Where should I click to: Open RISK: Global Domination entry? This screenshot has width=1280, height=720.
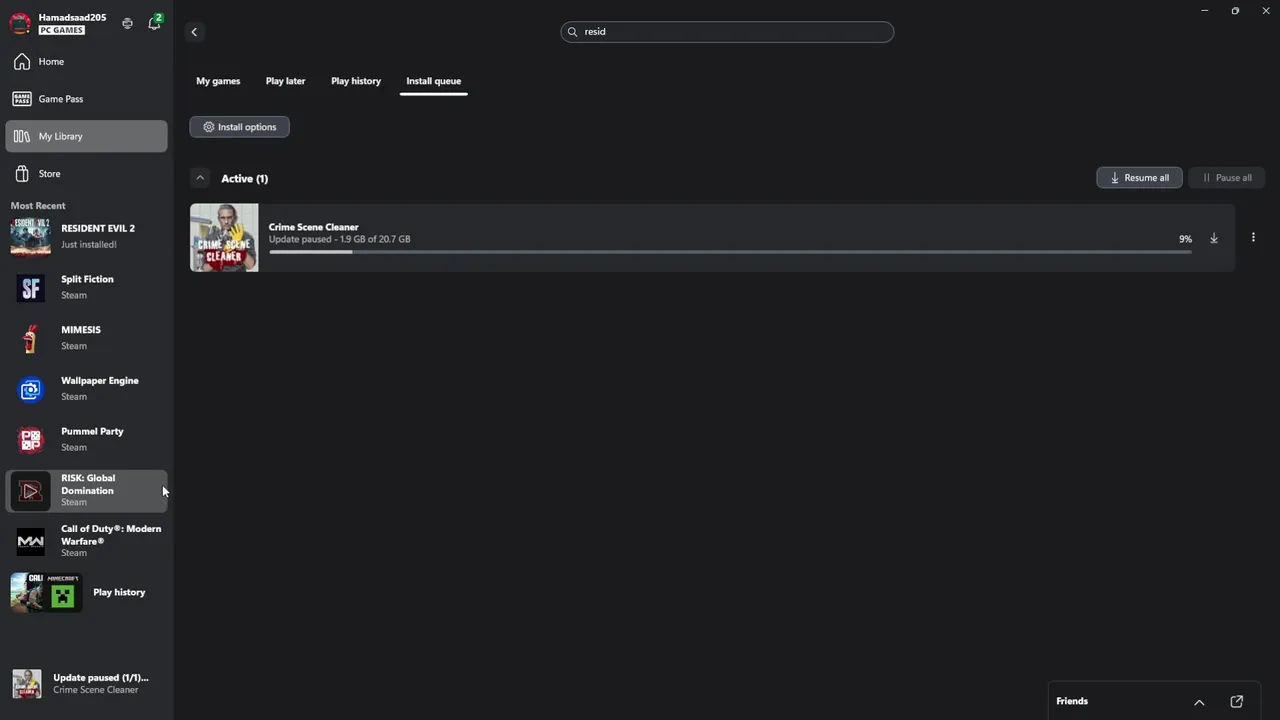[86, 490]
